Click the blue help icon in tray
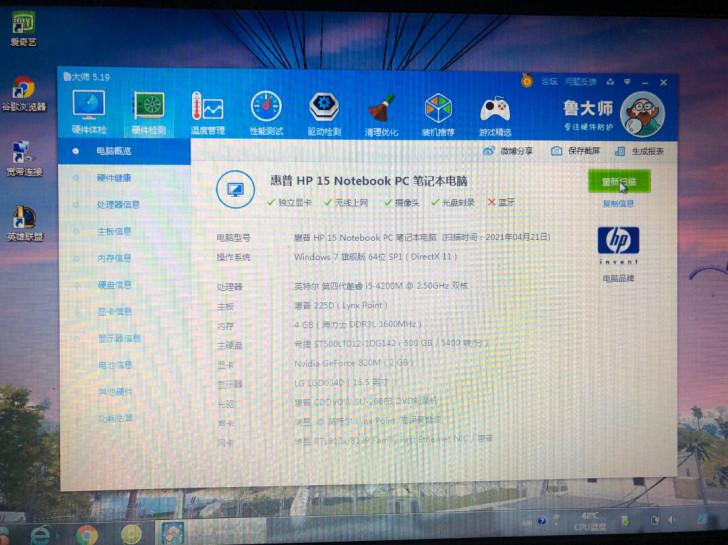 click(541, 520)
